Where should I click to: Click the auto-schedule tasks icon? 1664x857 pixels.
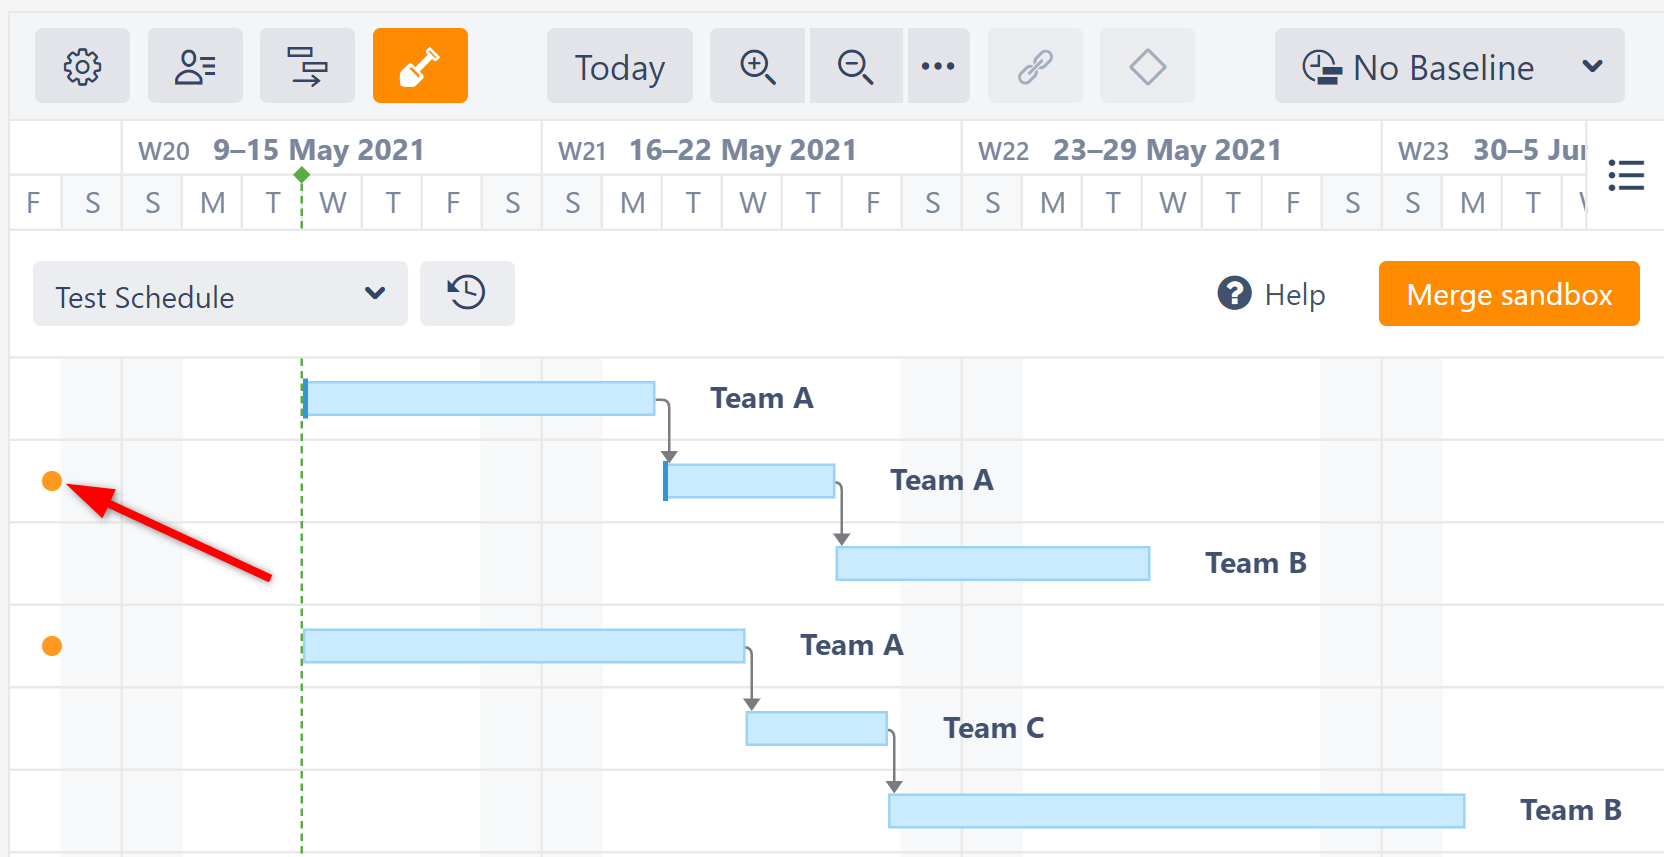307,66
